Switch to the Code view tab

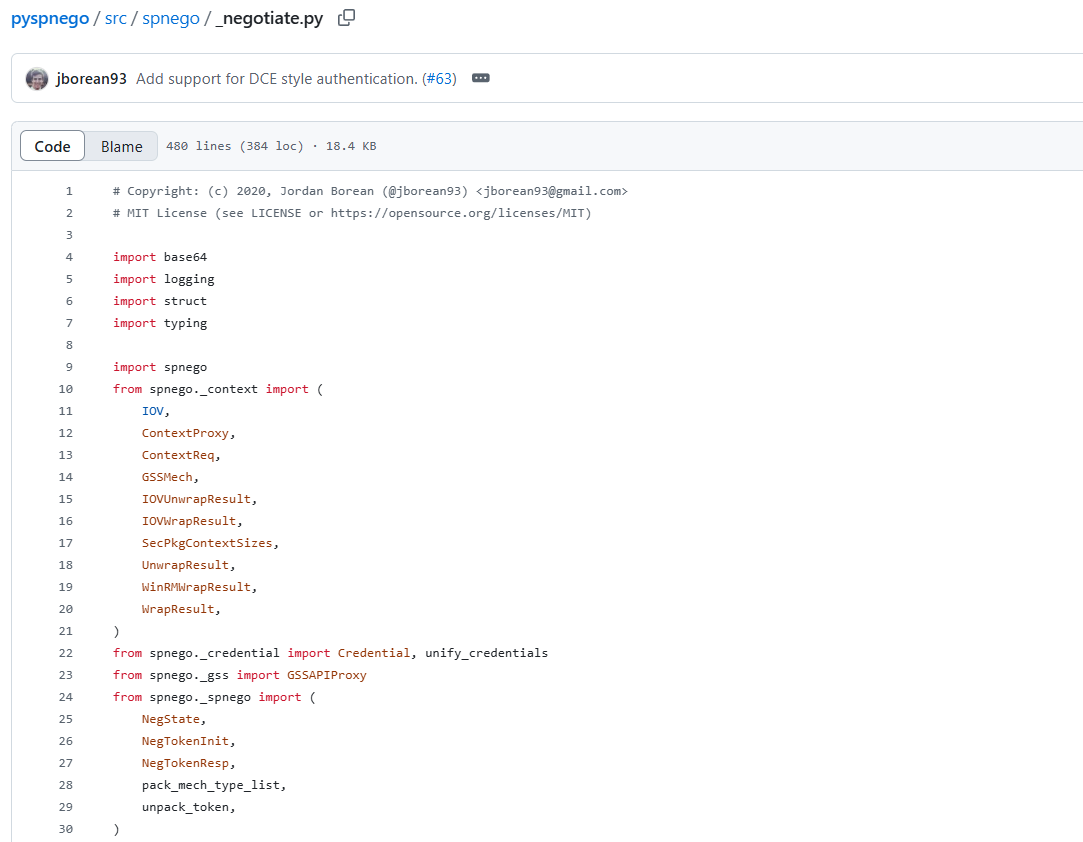tap(53, 146)
